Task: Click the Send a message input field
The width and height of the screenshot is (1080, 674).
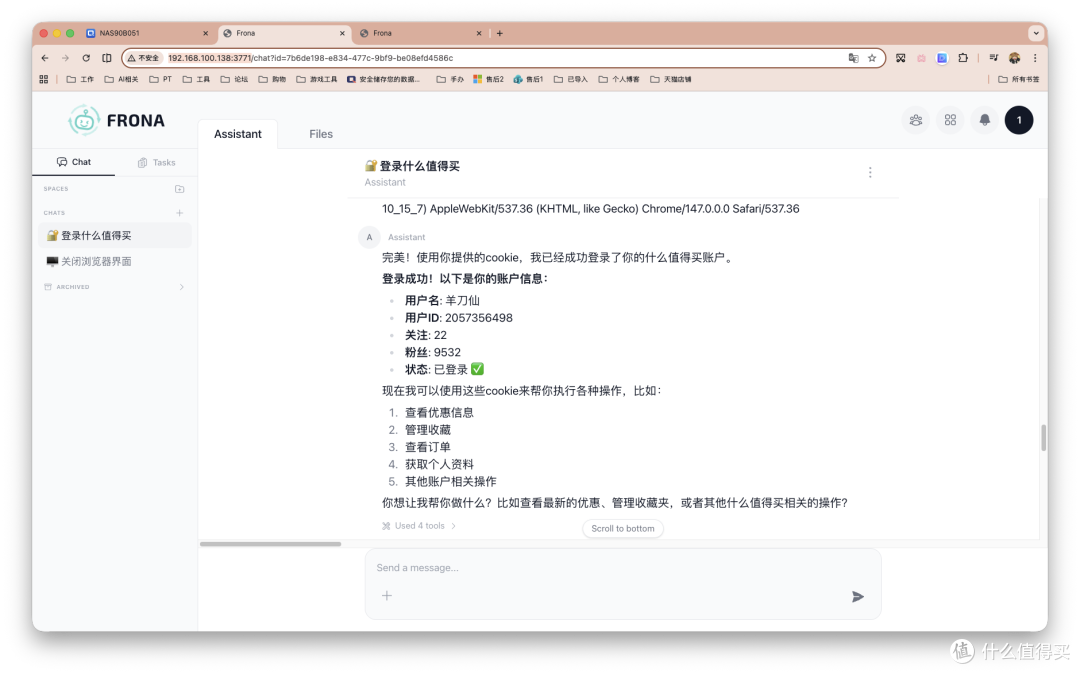Action: click(623, 568)
